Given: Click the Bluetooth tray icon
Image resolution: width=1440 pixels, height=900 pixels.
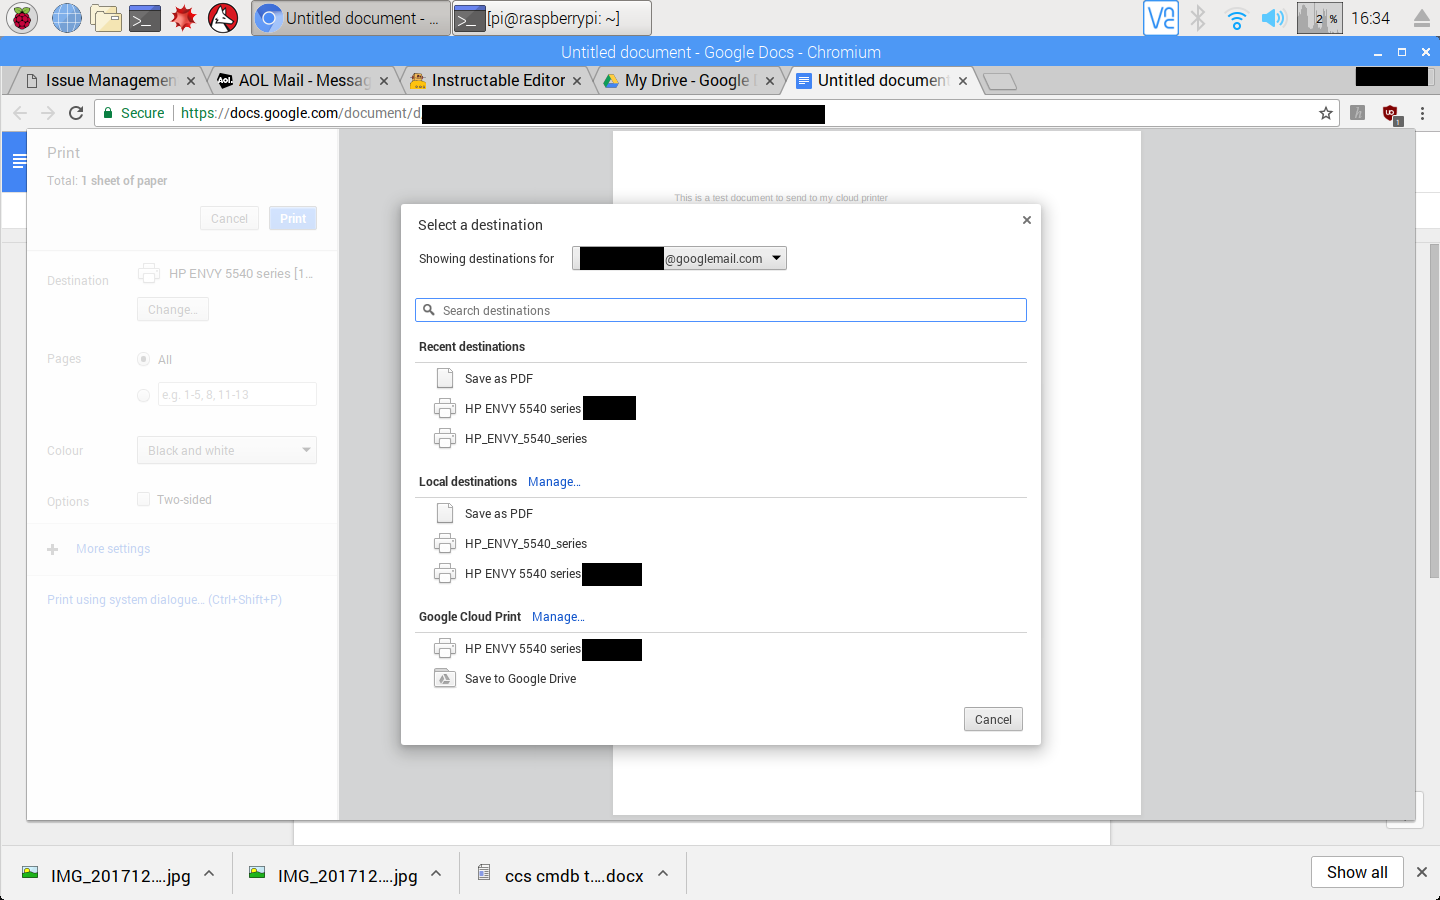Looking at the screenshot, I should [x=1198, y=18].
